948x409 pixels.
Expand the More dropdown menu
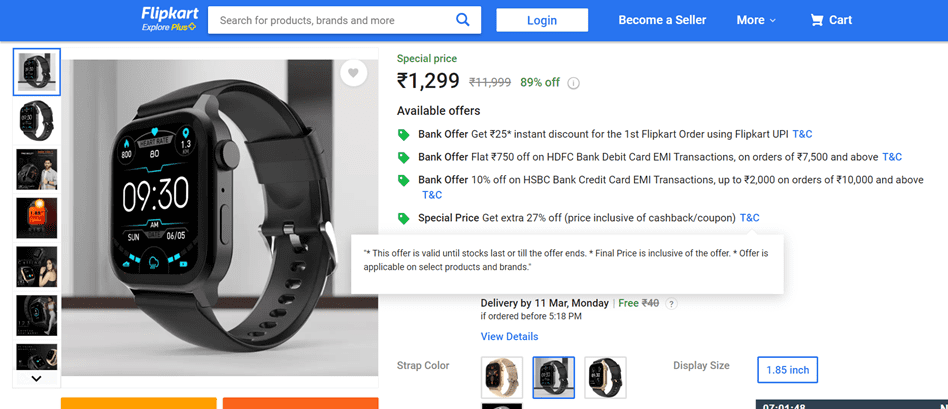tap(756, 20)
